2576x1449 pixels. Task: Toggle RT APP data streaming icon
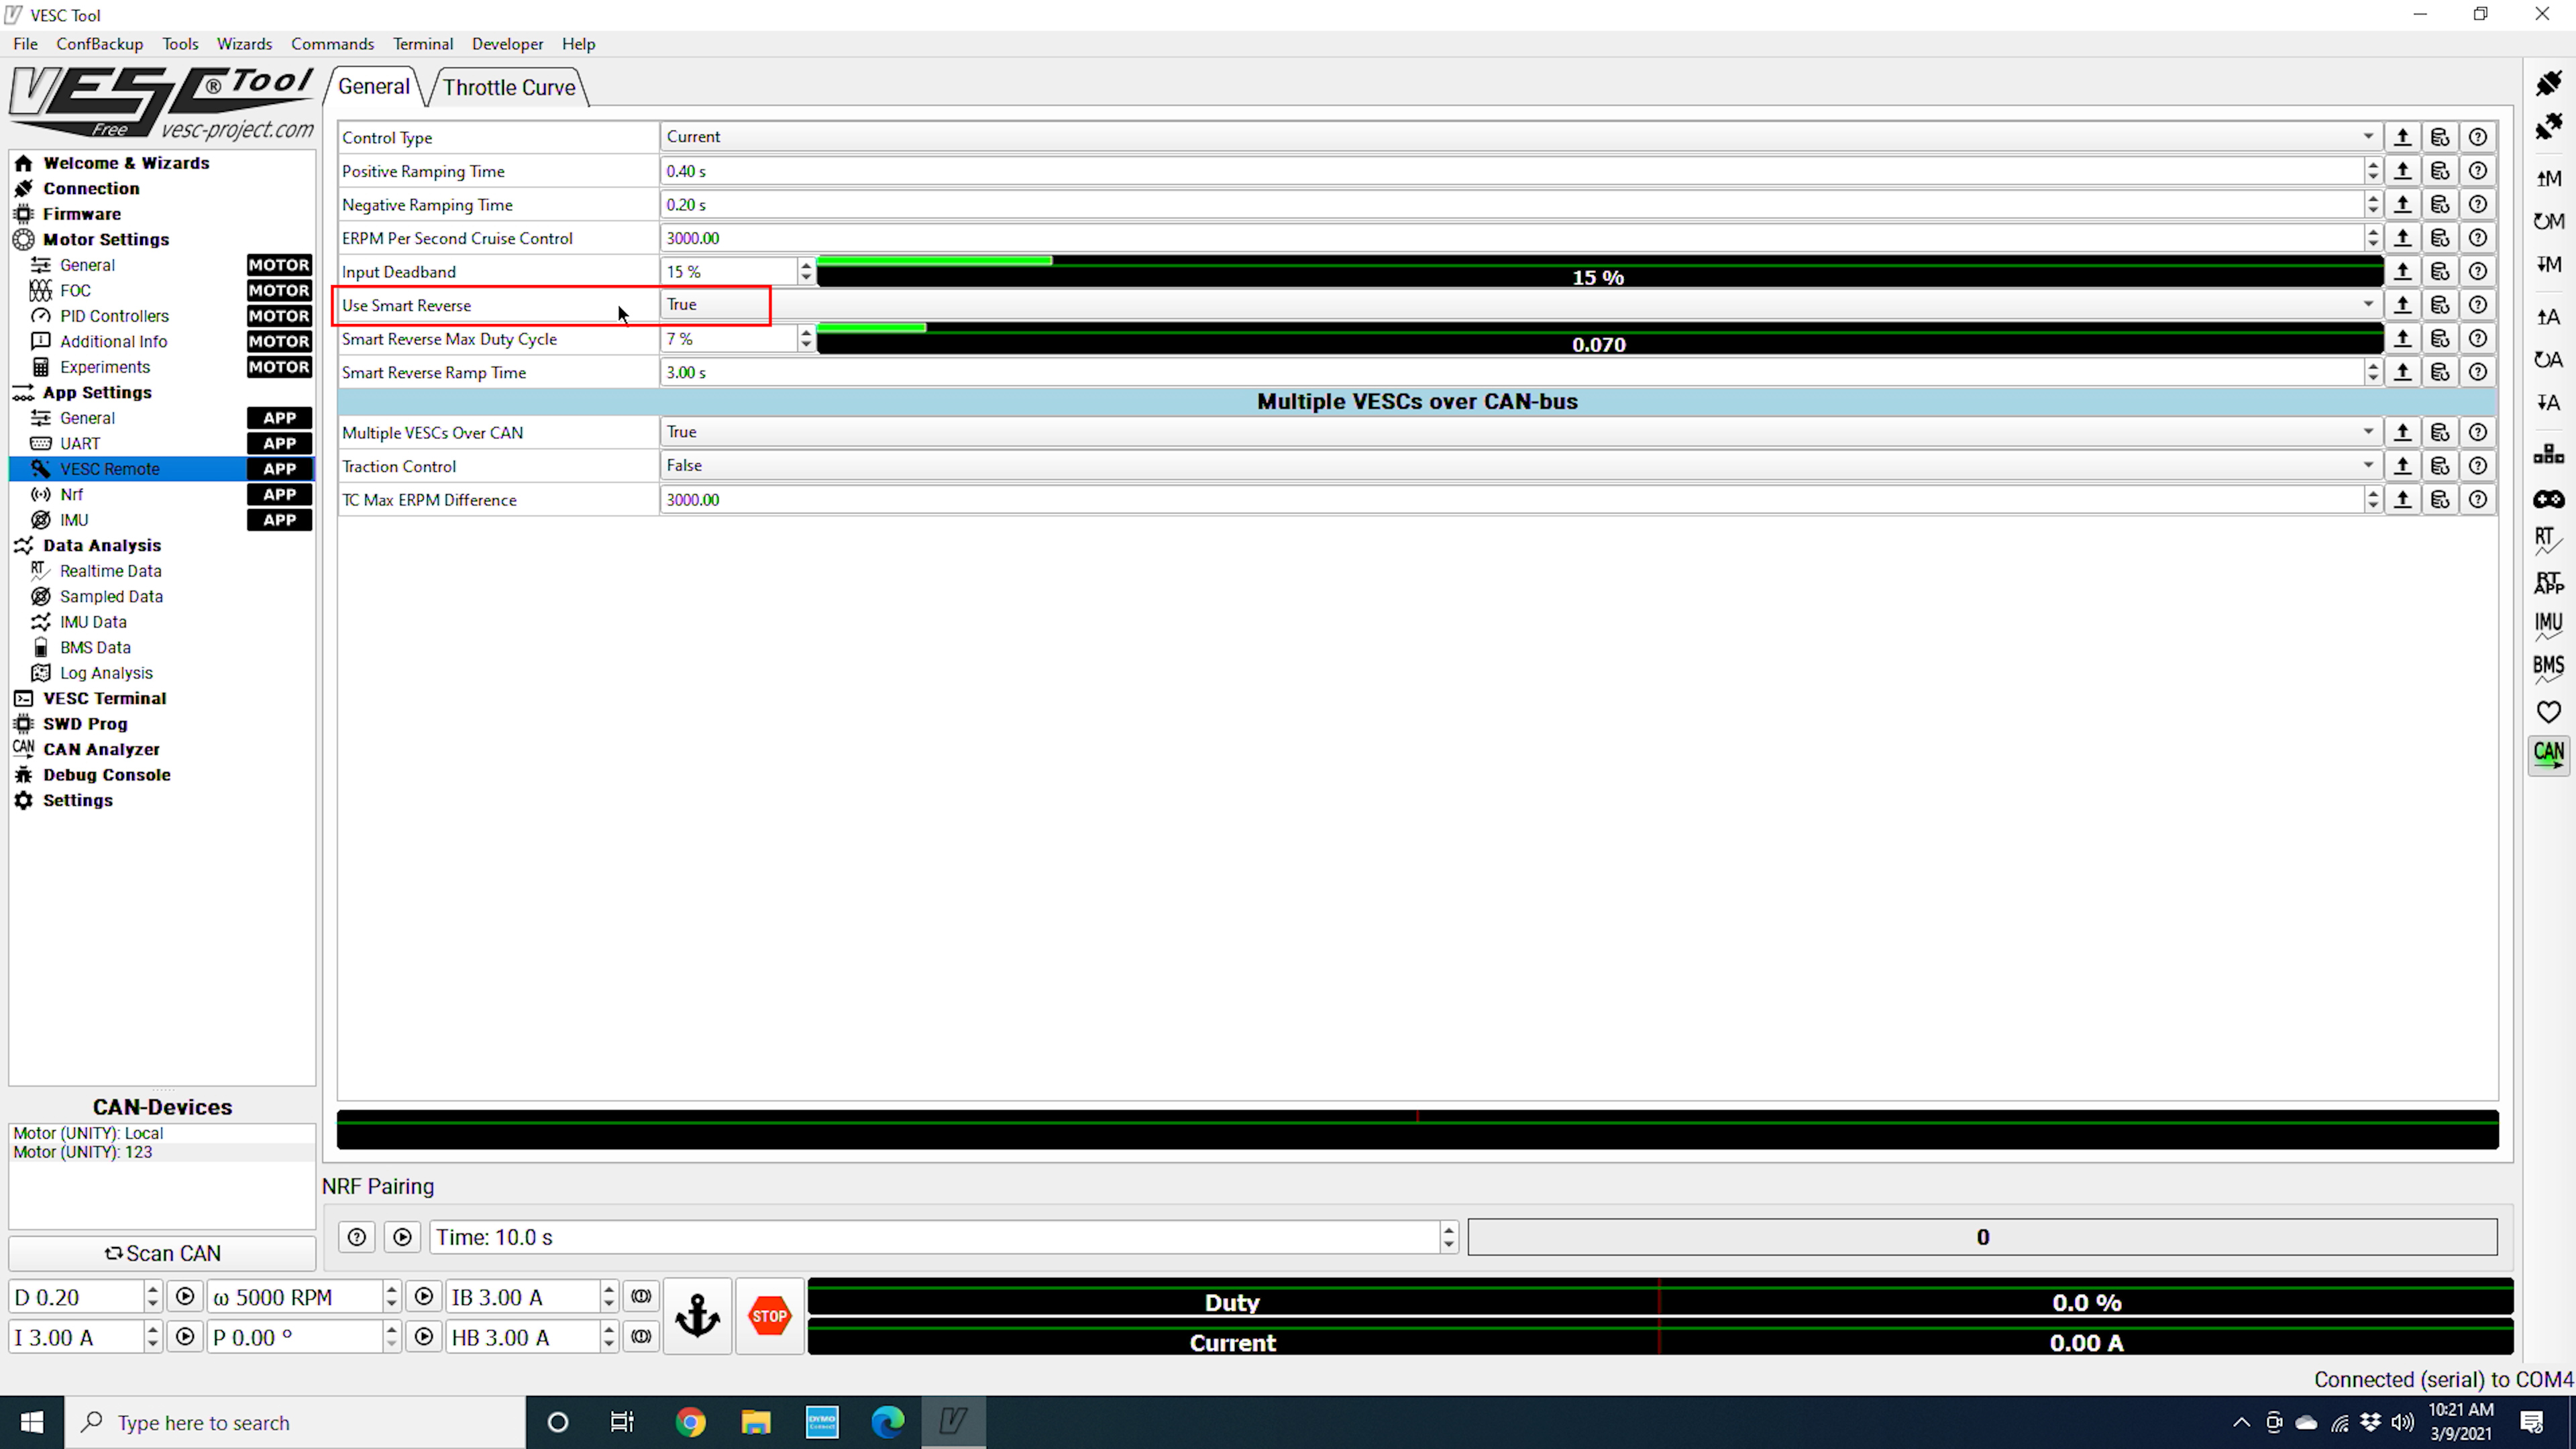tap(2548, 583)
